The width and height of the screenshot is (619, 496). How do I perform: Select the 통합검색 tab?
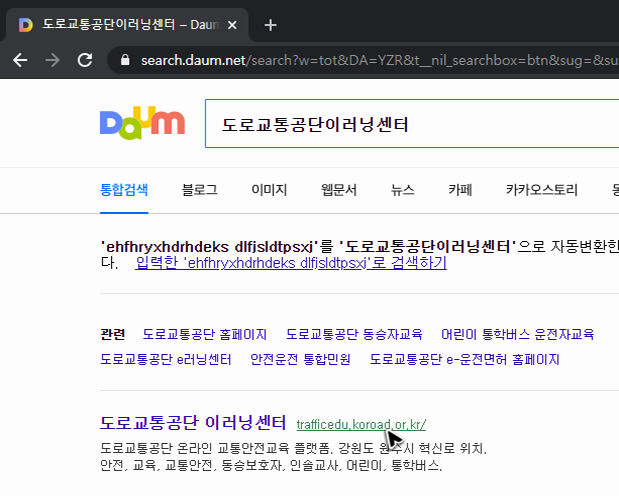click(x=124, y=190)
